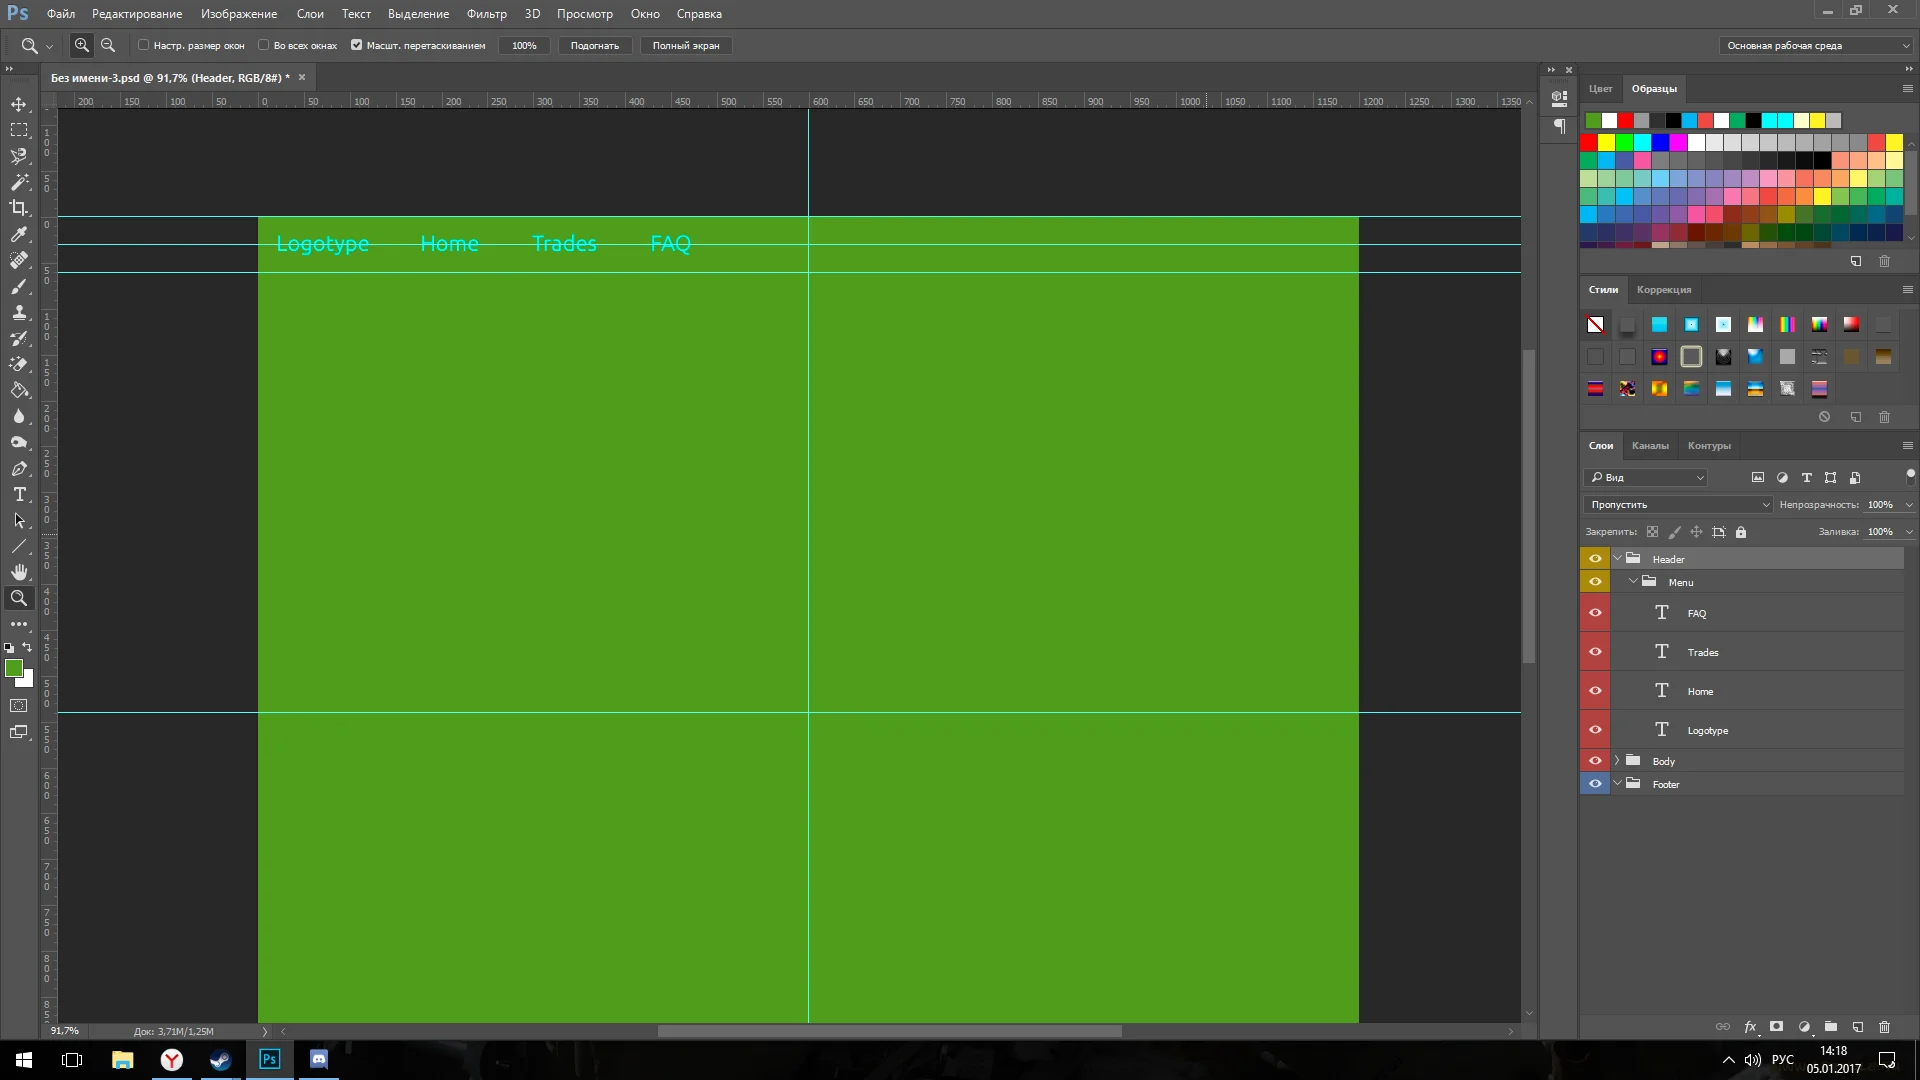1920x1080 pixels.
Task: Open the Фильтр menu
Action: point(486,14)
